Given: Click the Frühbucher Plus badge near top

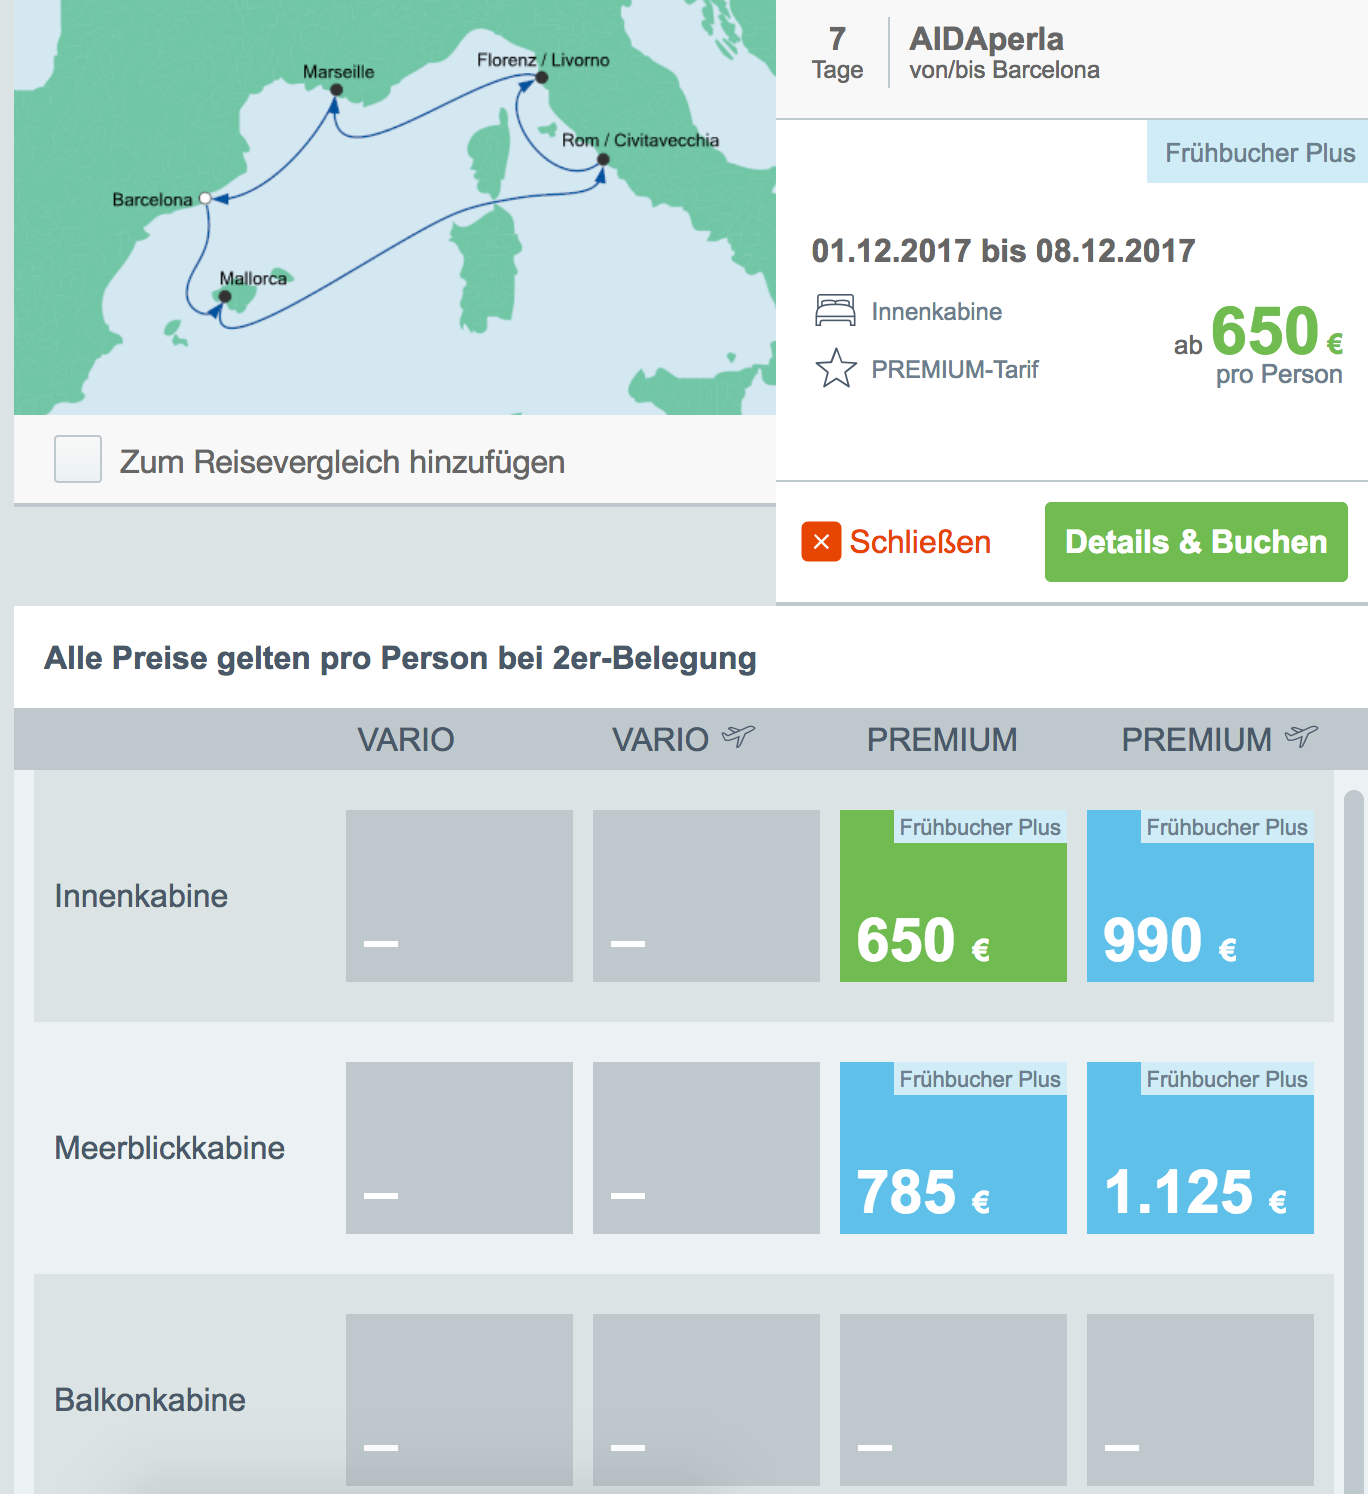Looking at the screenshot, I should [x=1258, y=153].
